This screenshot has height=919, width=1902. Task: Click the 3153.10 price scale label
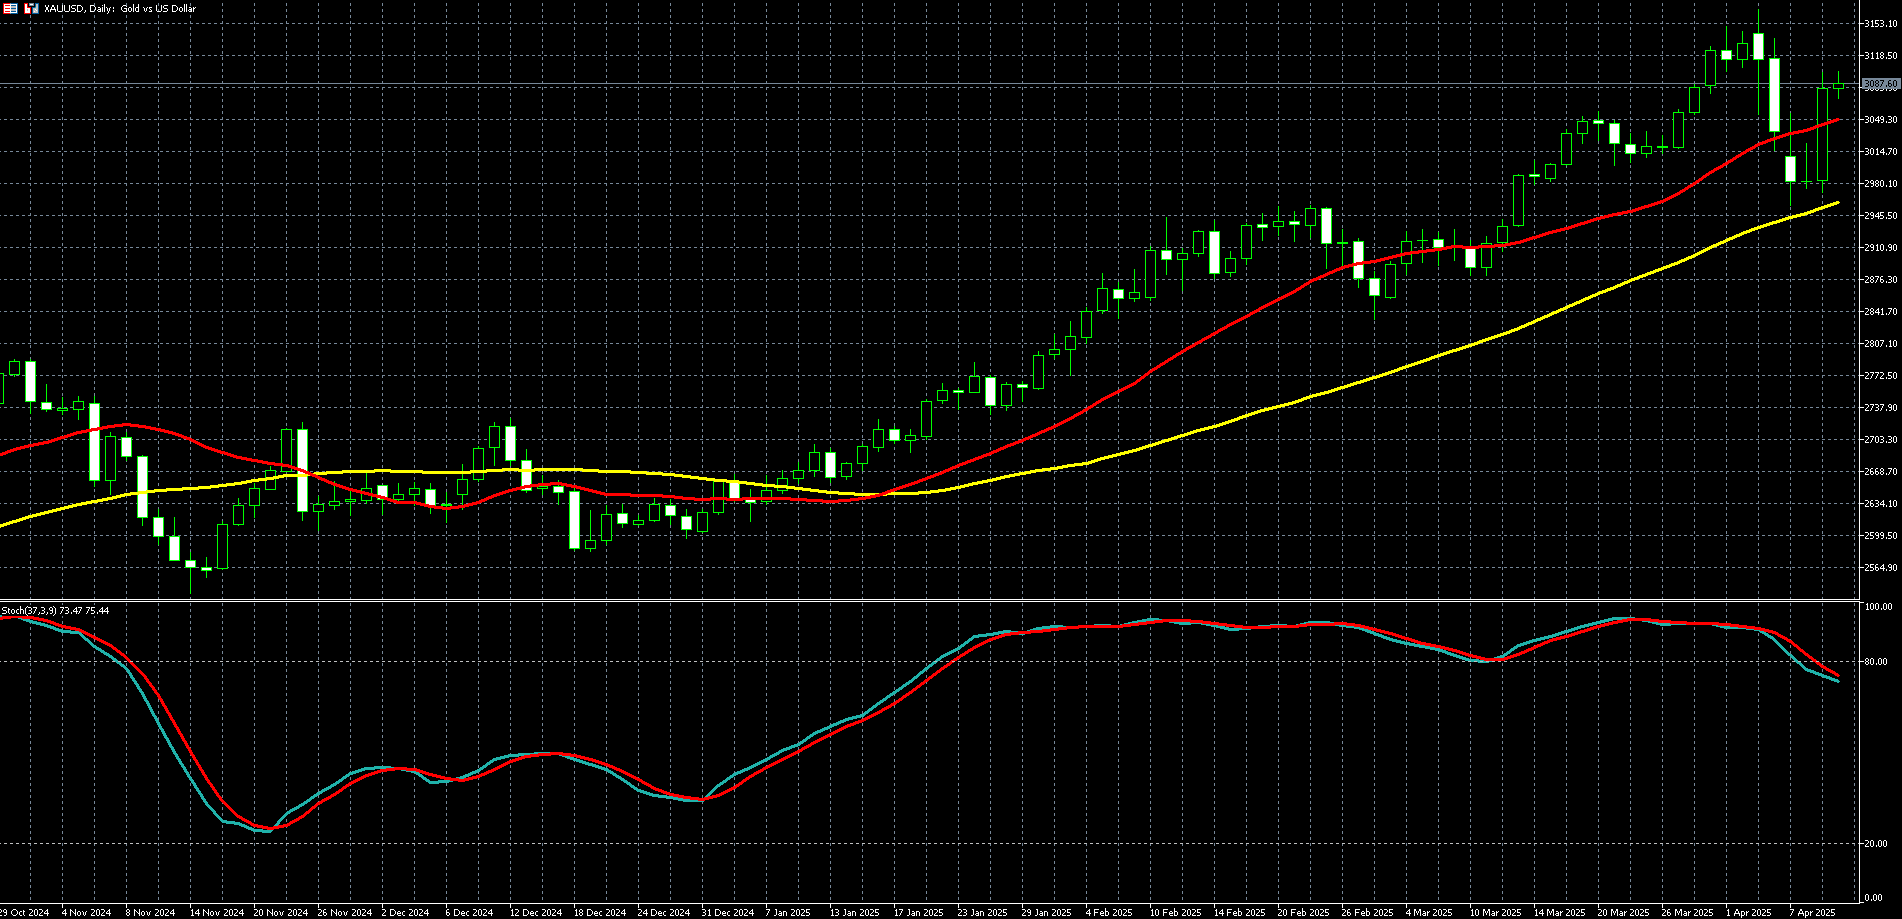tap(1880, 24)
